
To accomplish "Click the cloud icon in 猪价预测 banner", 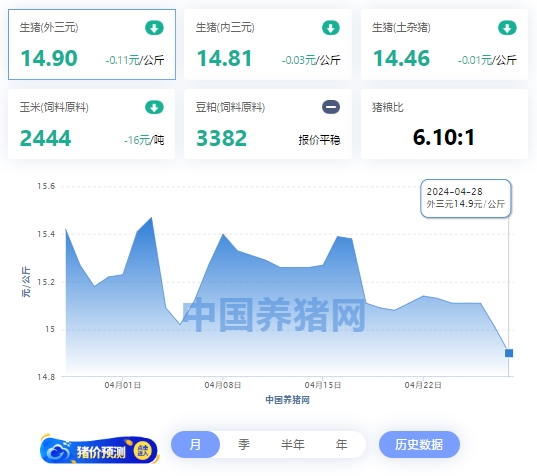I will pos(57,452).
